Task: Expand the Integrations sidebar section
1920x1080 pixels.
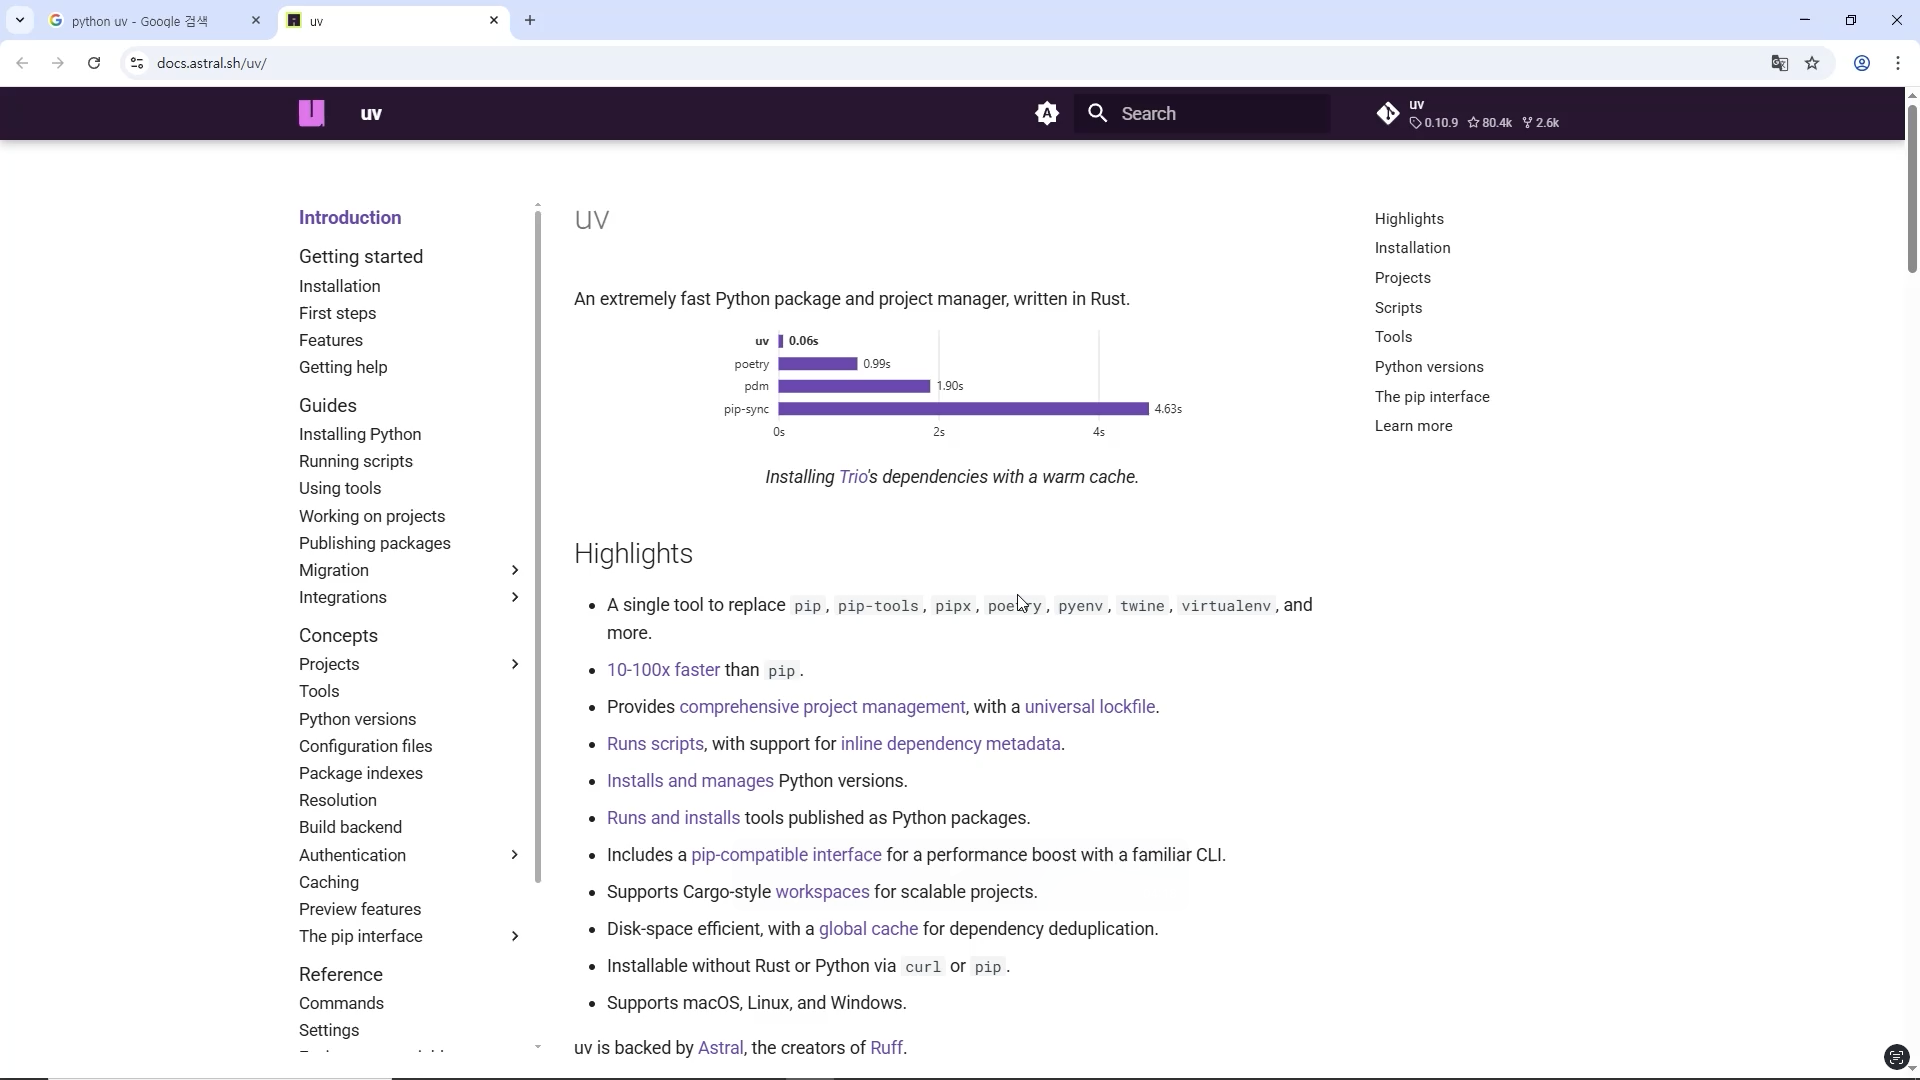Action: (515, 597)
